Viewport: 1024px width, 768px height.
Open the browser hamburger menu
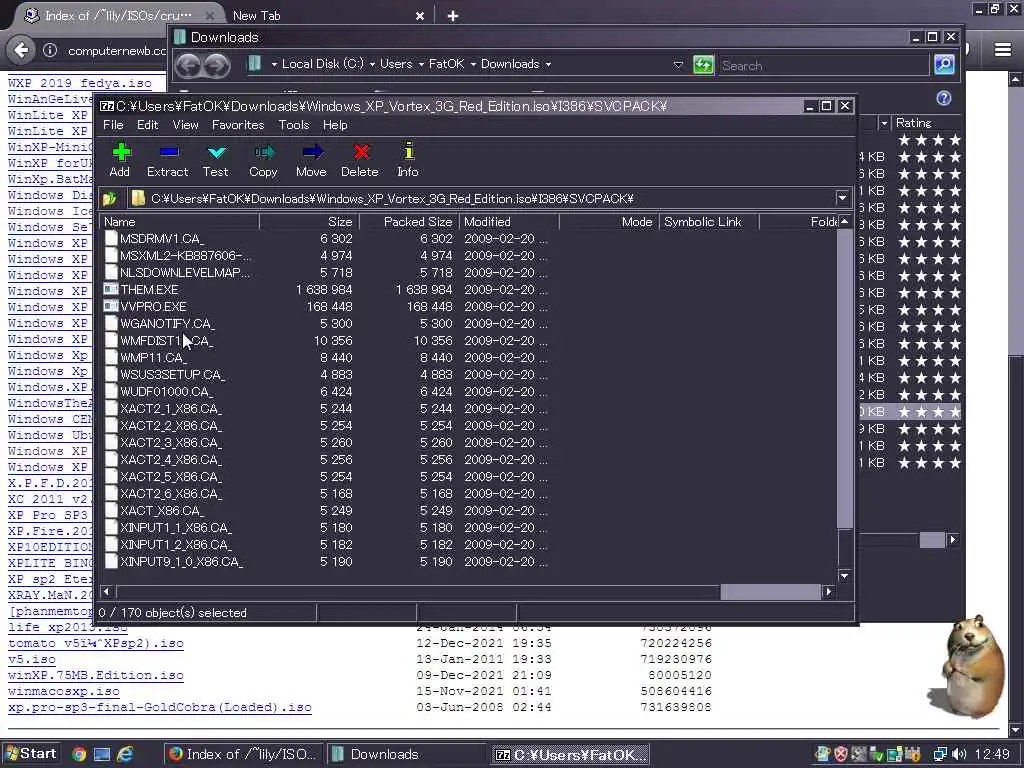[1003, 50]
